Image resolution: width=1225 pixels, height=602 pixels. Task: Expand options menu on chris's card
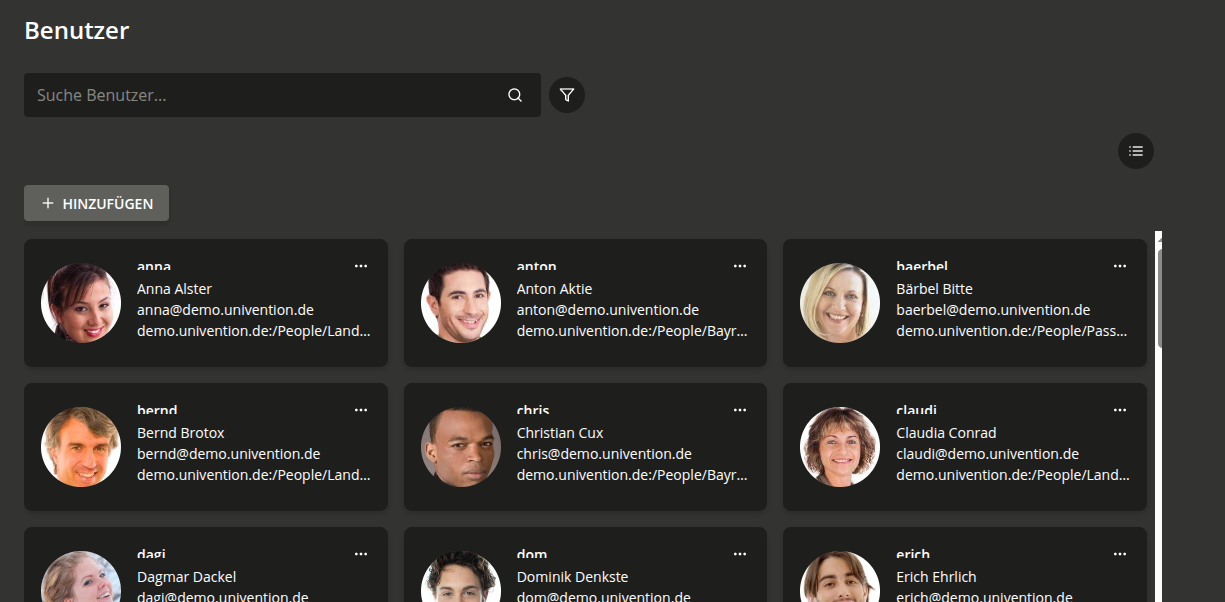pyautogui.click(x=740, y=410)
